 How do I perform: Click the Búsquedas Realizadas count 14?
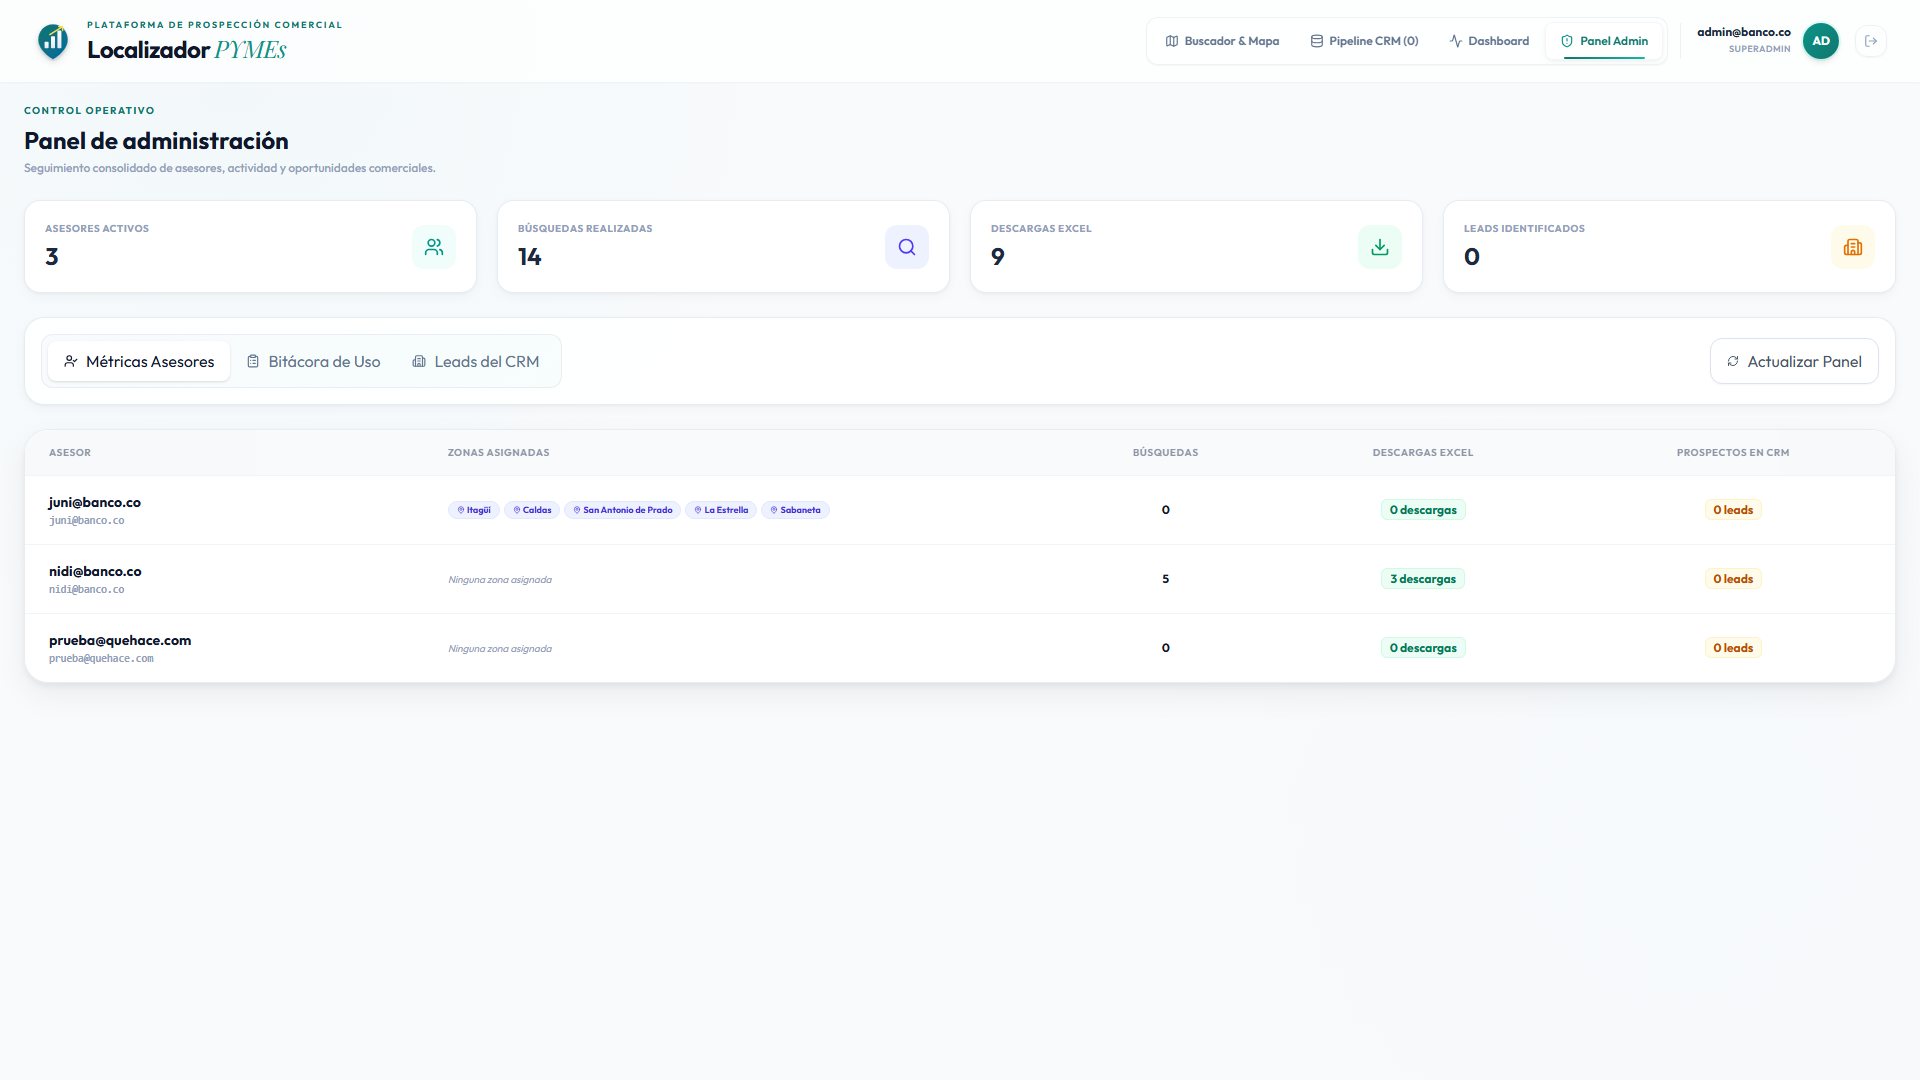click(530, 257)
